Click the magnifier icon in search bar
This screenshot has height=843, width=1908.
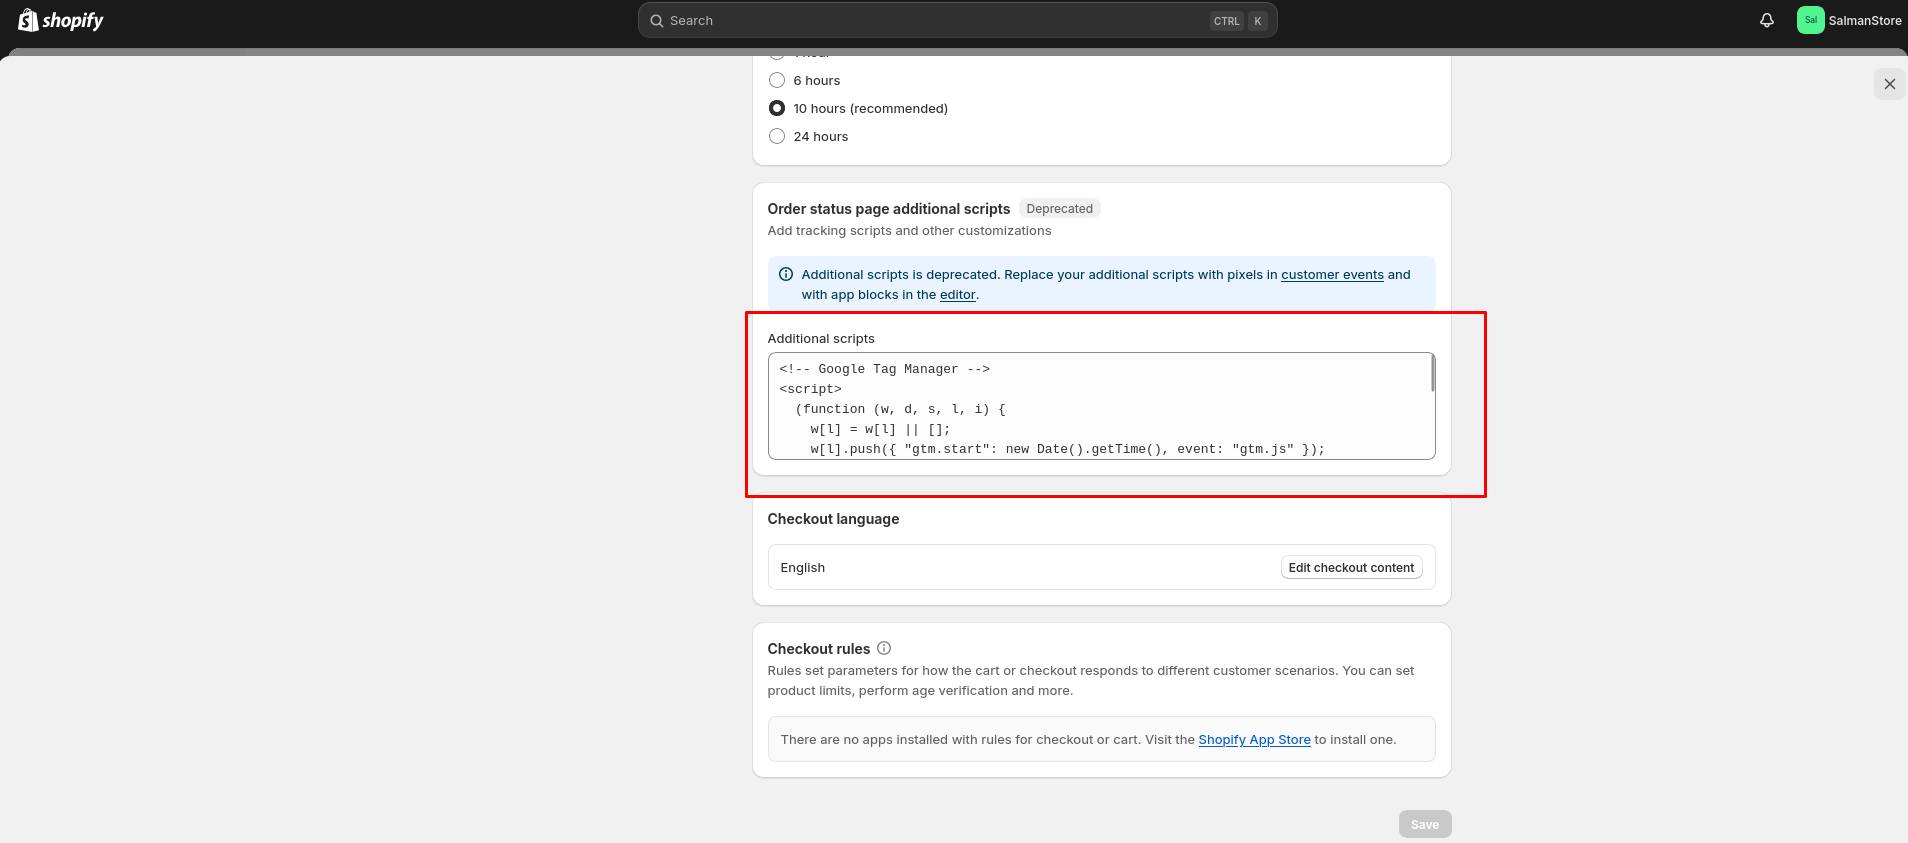[657, 20]
